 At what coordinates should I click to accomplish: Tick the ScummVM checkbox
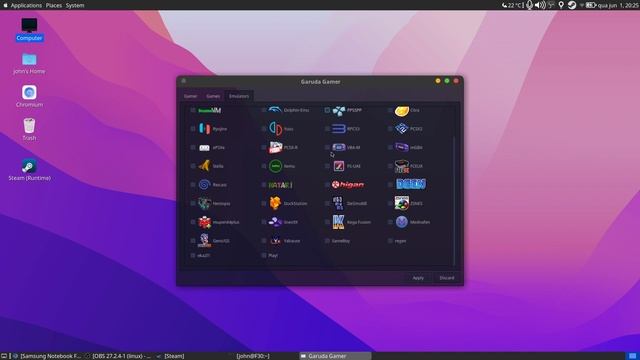193,110
